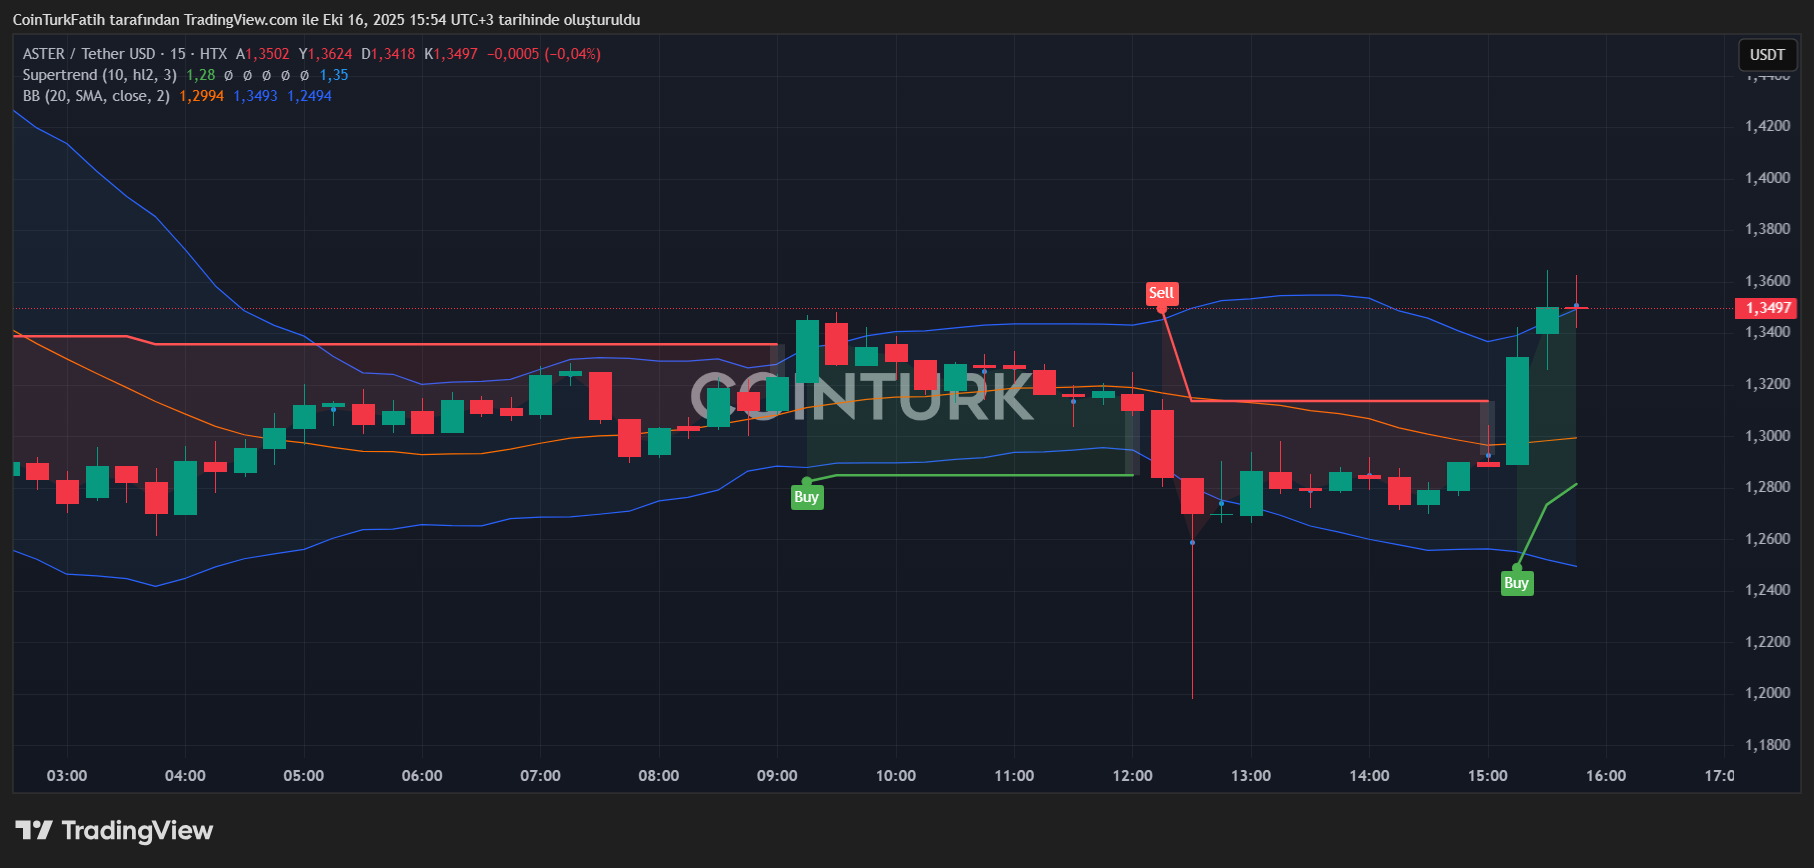Click the 1,2800 price axis label
The image size is (1814, 868).
click(x=1767, y=487)
